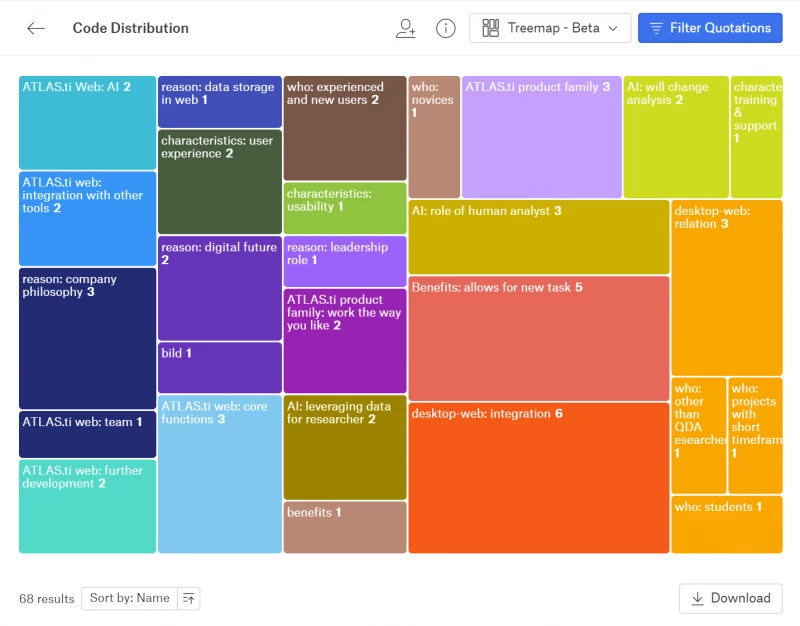Click the who: students 1 tile
The width and height of the screenshot is (800, 626).
pyautogui.click(x=726, y=525)
